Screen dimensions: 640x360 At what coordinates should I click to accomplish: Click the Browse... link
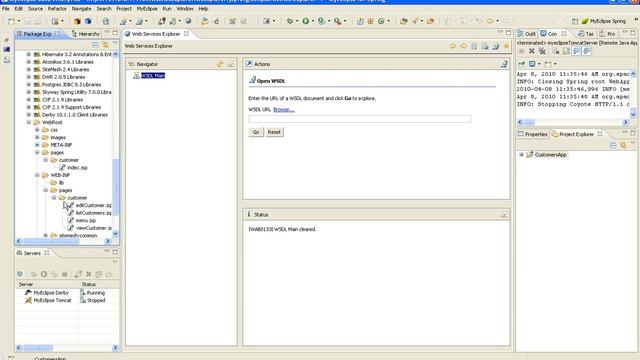[284, 110]
